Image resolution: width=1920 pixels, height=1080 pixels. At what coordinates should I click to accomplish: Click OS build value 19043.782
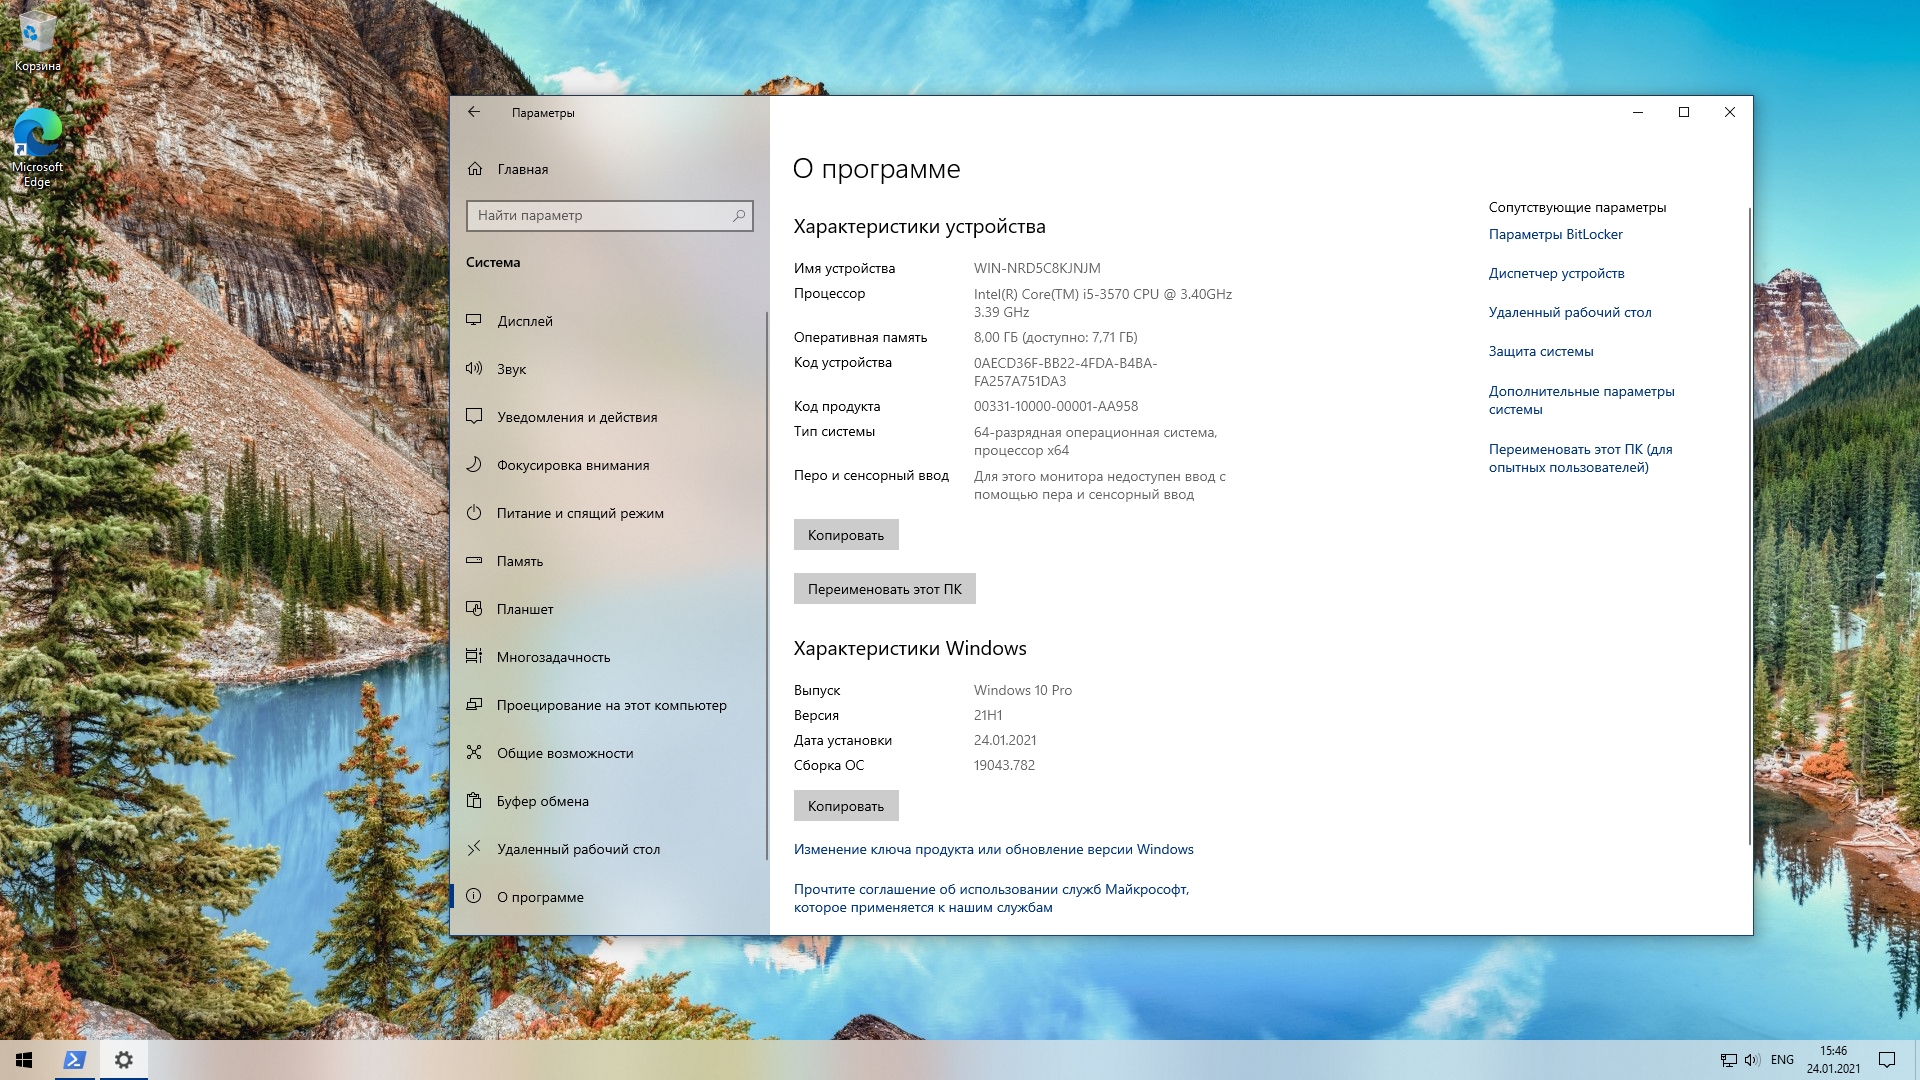[x=1004, y=765]
